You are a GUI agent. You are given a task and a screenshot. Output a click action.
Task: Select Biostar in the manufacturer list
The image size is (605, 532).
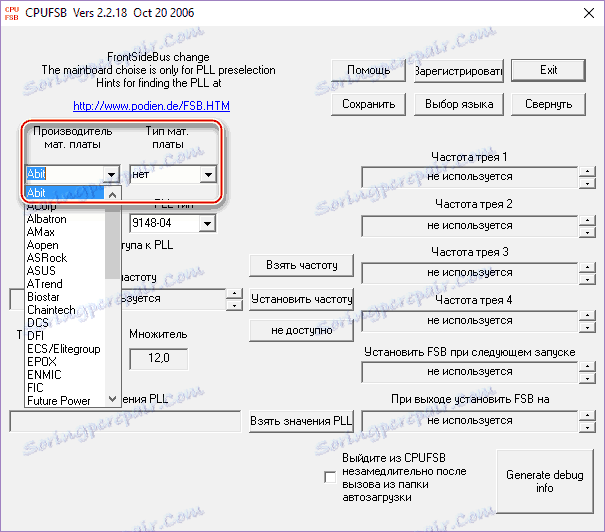[65, 297]
